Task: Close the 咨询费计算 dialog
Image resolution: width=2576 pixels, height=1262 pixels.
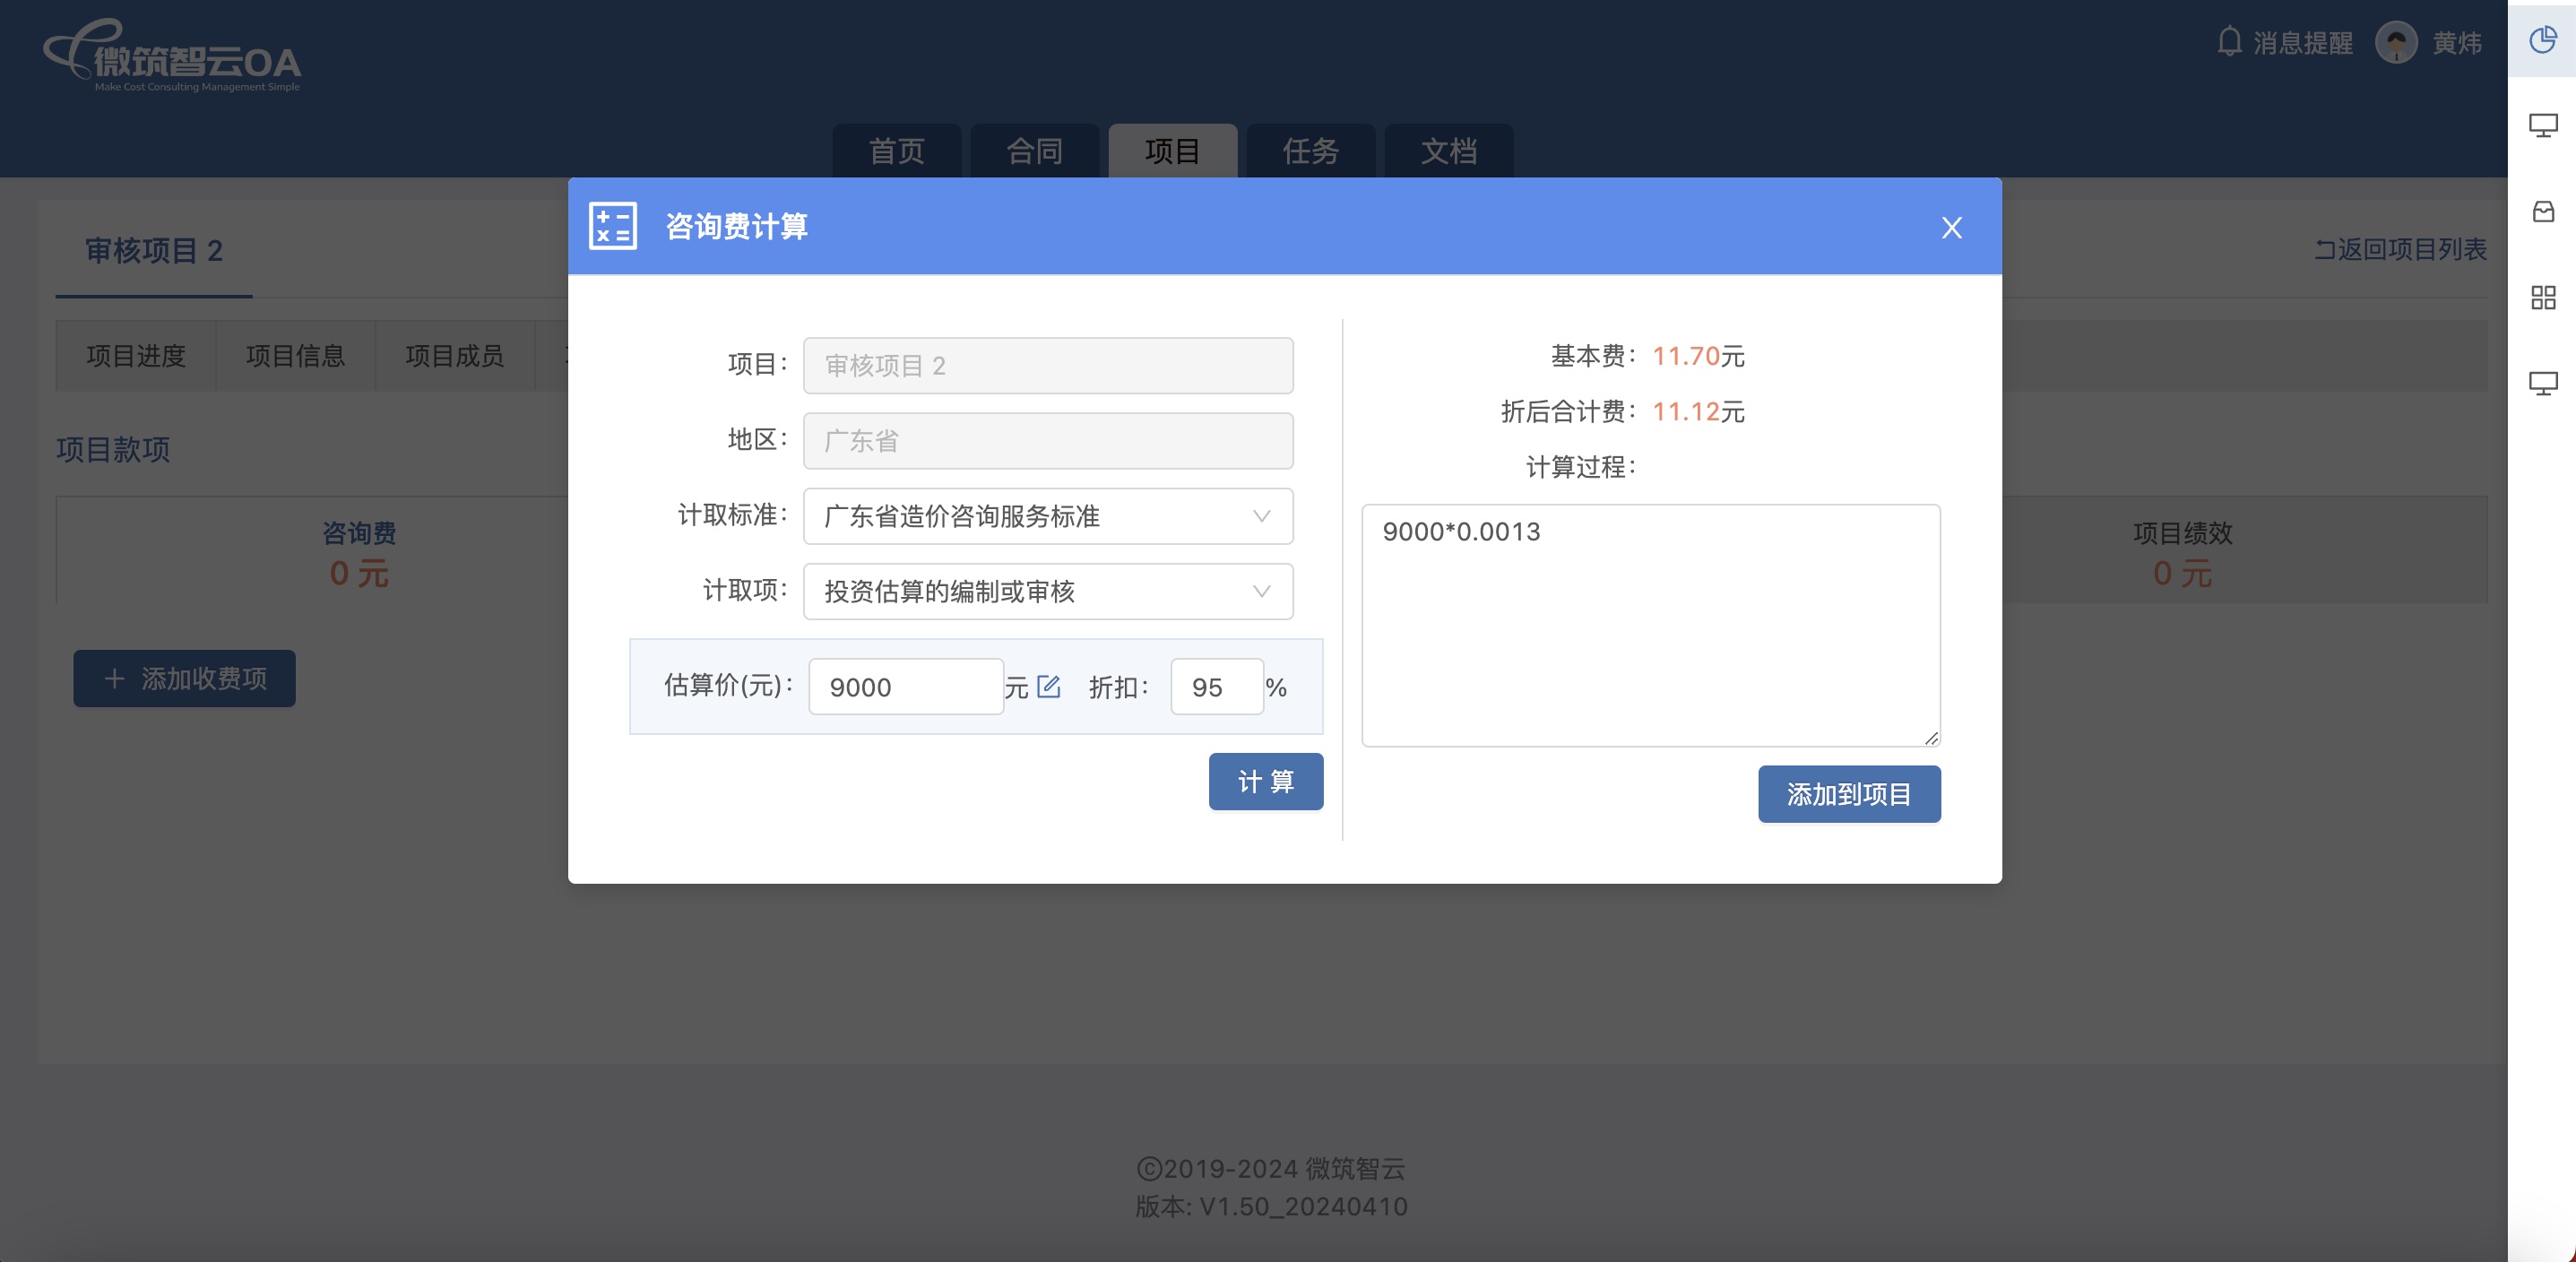Action: [1950, 228]
